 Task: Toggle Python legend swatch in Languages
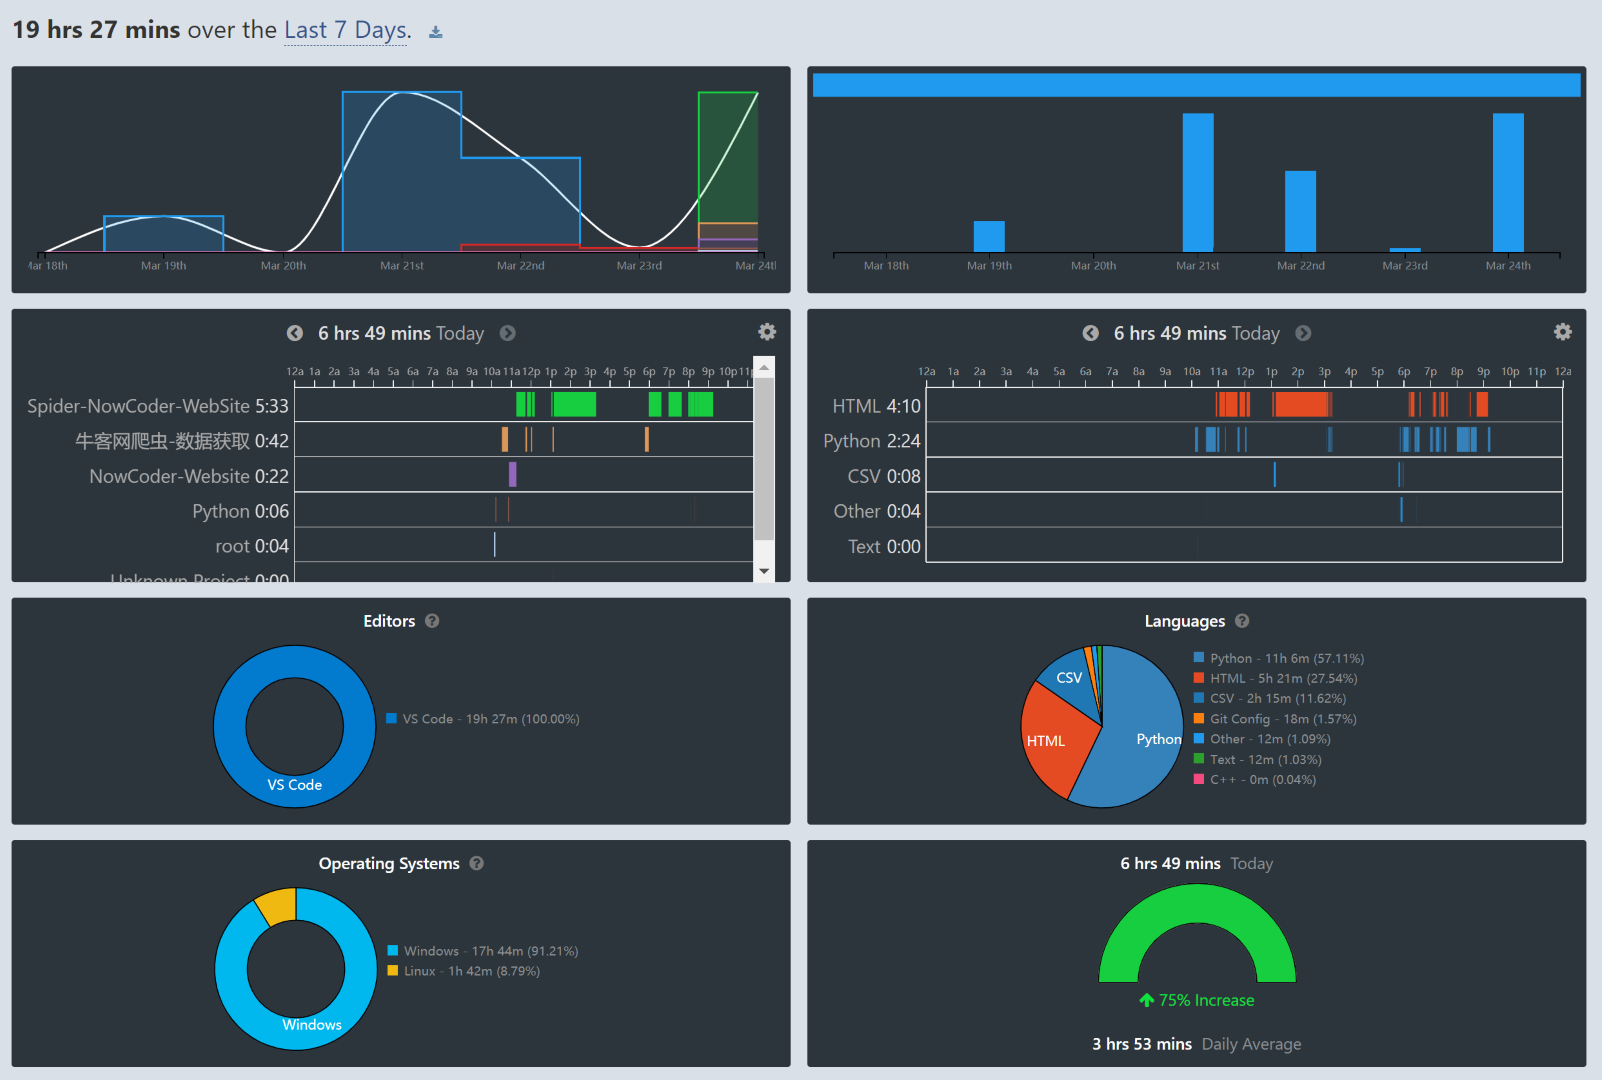click(1199, 658)
